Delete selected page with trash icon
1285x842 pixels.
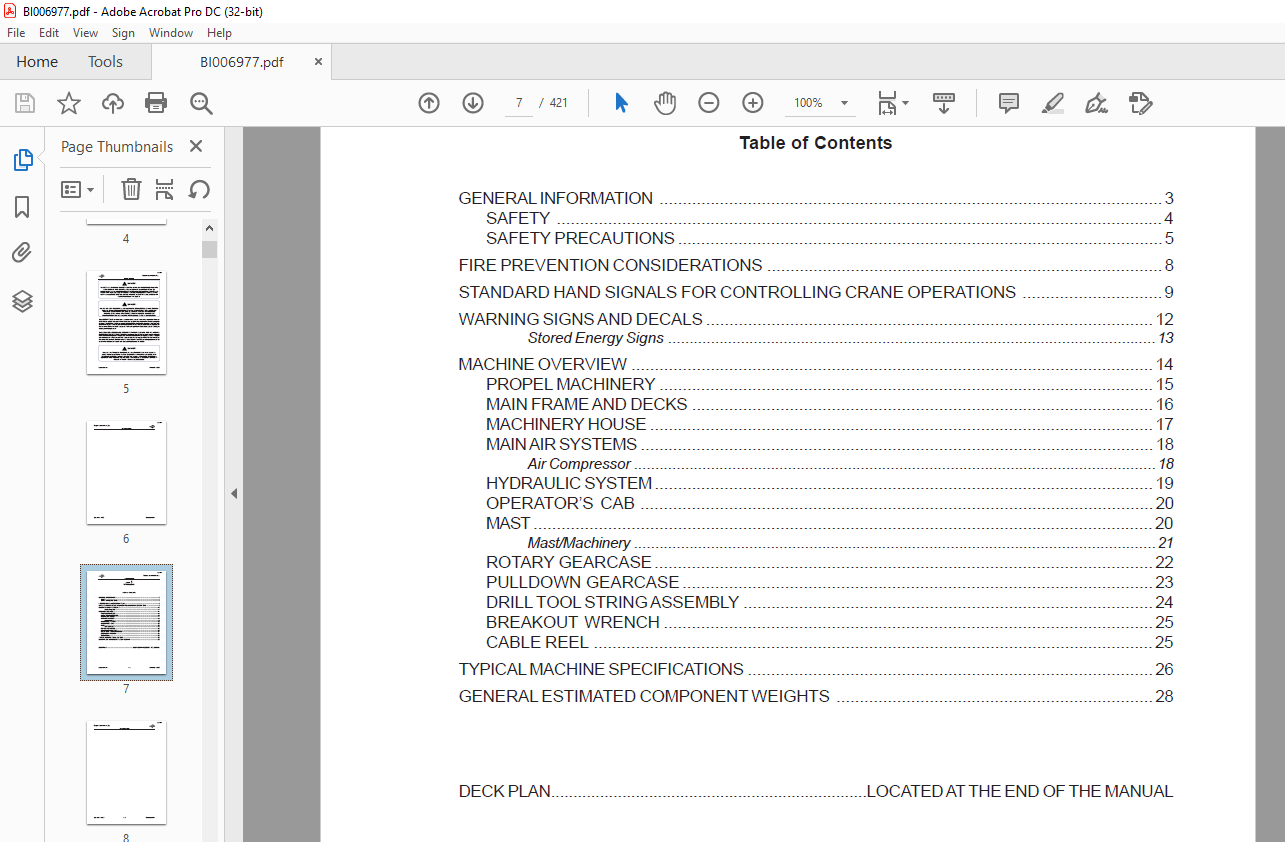(x=131, y=189)
